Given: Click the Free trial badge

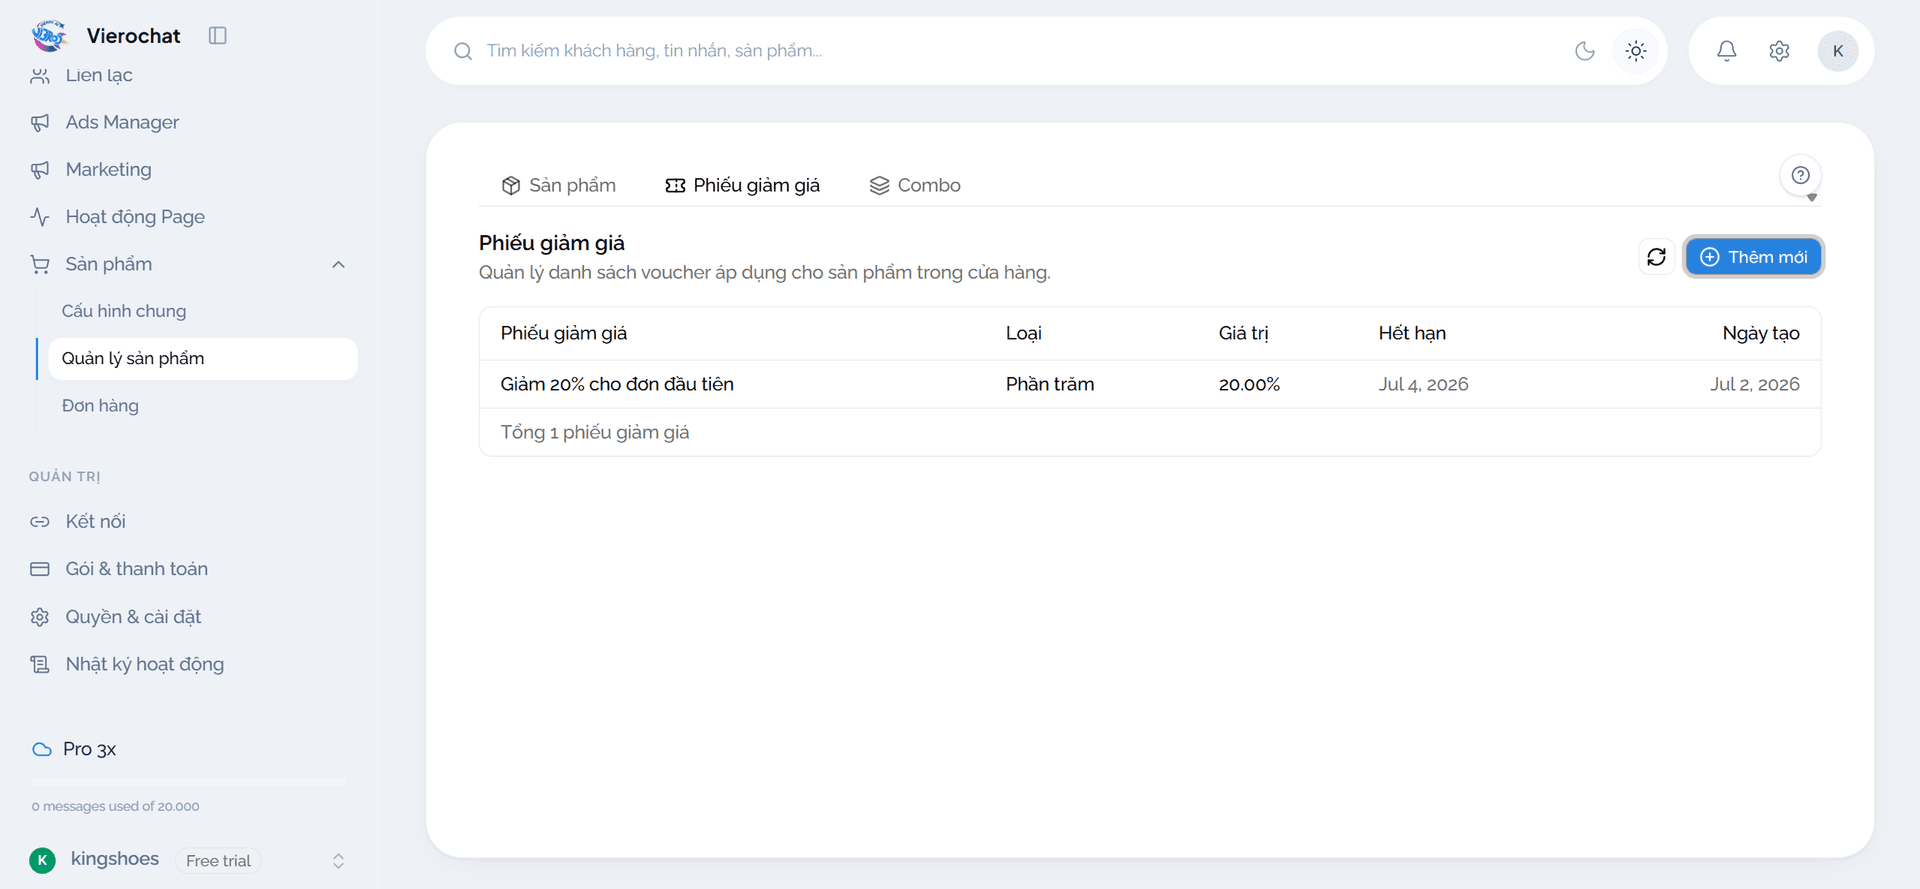Looking at the screenshot, I should click(x=218, y=861).
